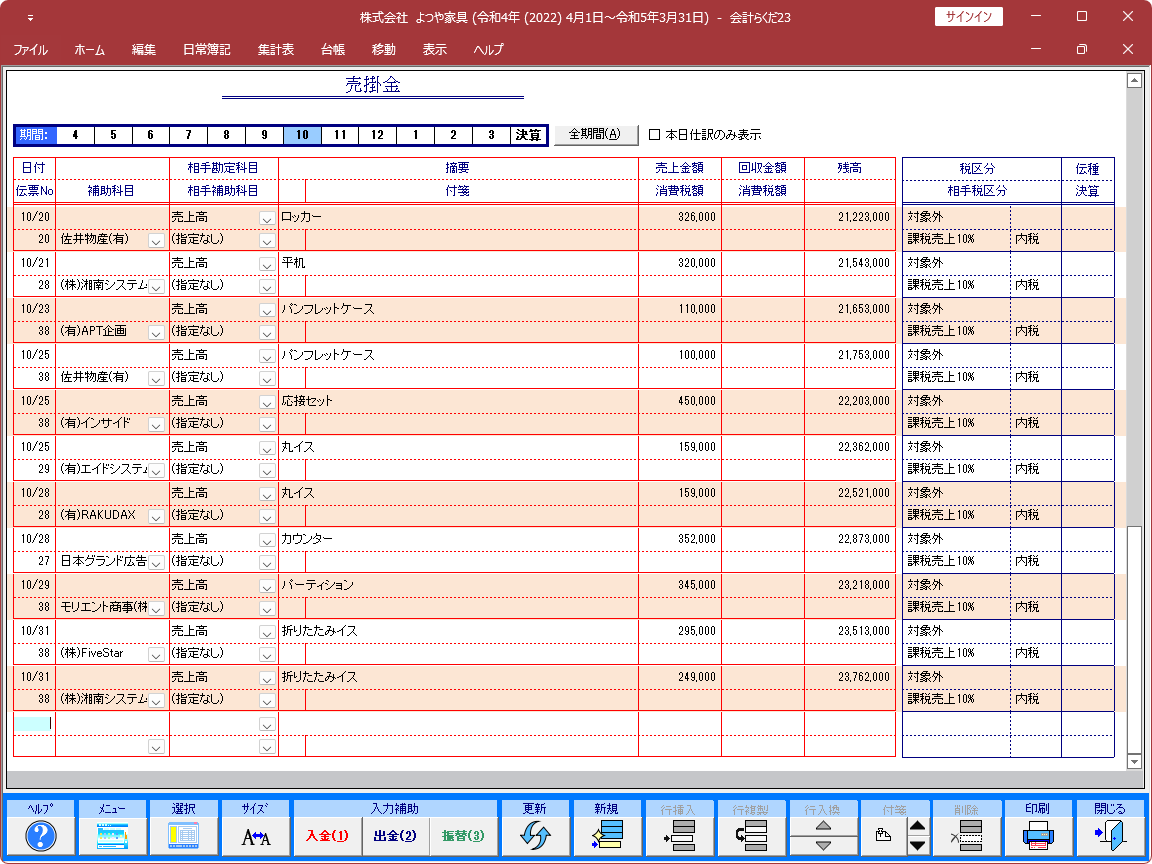Click 摘要 cell reading パーティション

458,586
